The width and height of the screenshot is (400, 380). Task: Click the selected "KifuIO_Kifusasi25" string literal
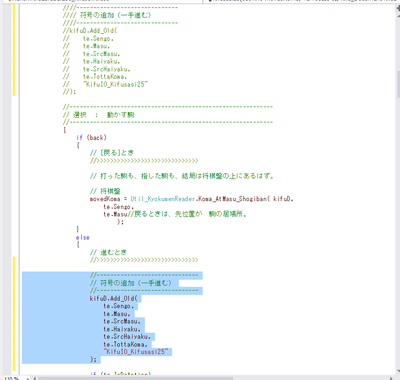tap(137, 352)
